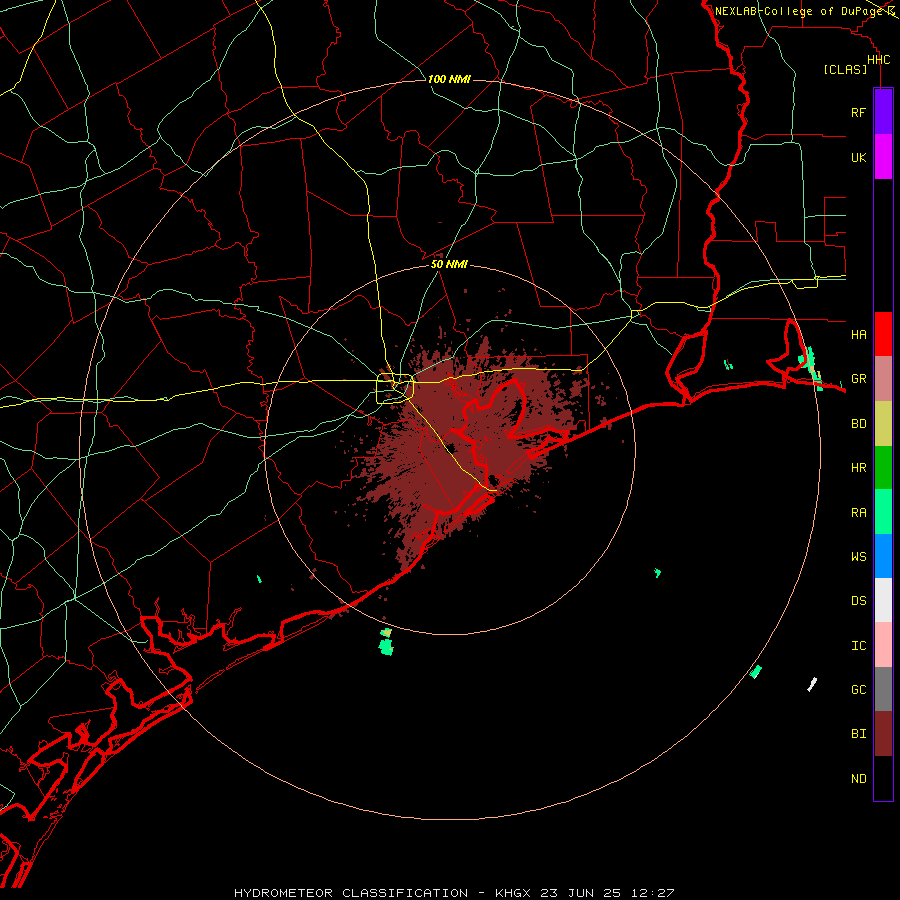Click the "[CLAS]" units label
The image size is (900, 900).
click(845, 70)
